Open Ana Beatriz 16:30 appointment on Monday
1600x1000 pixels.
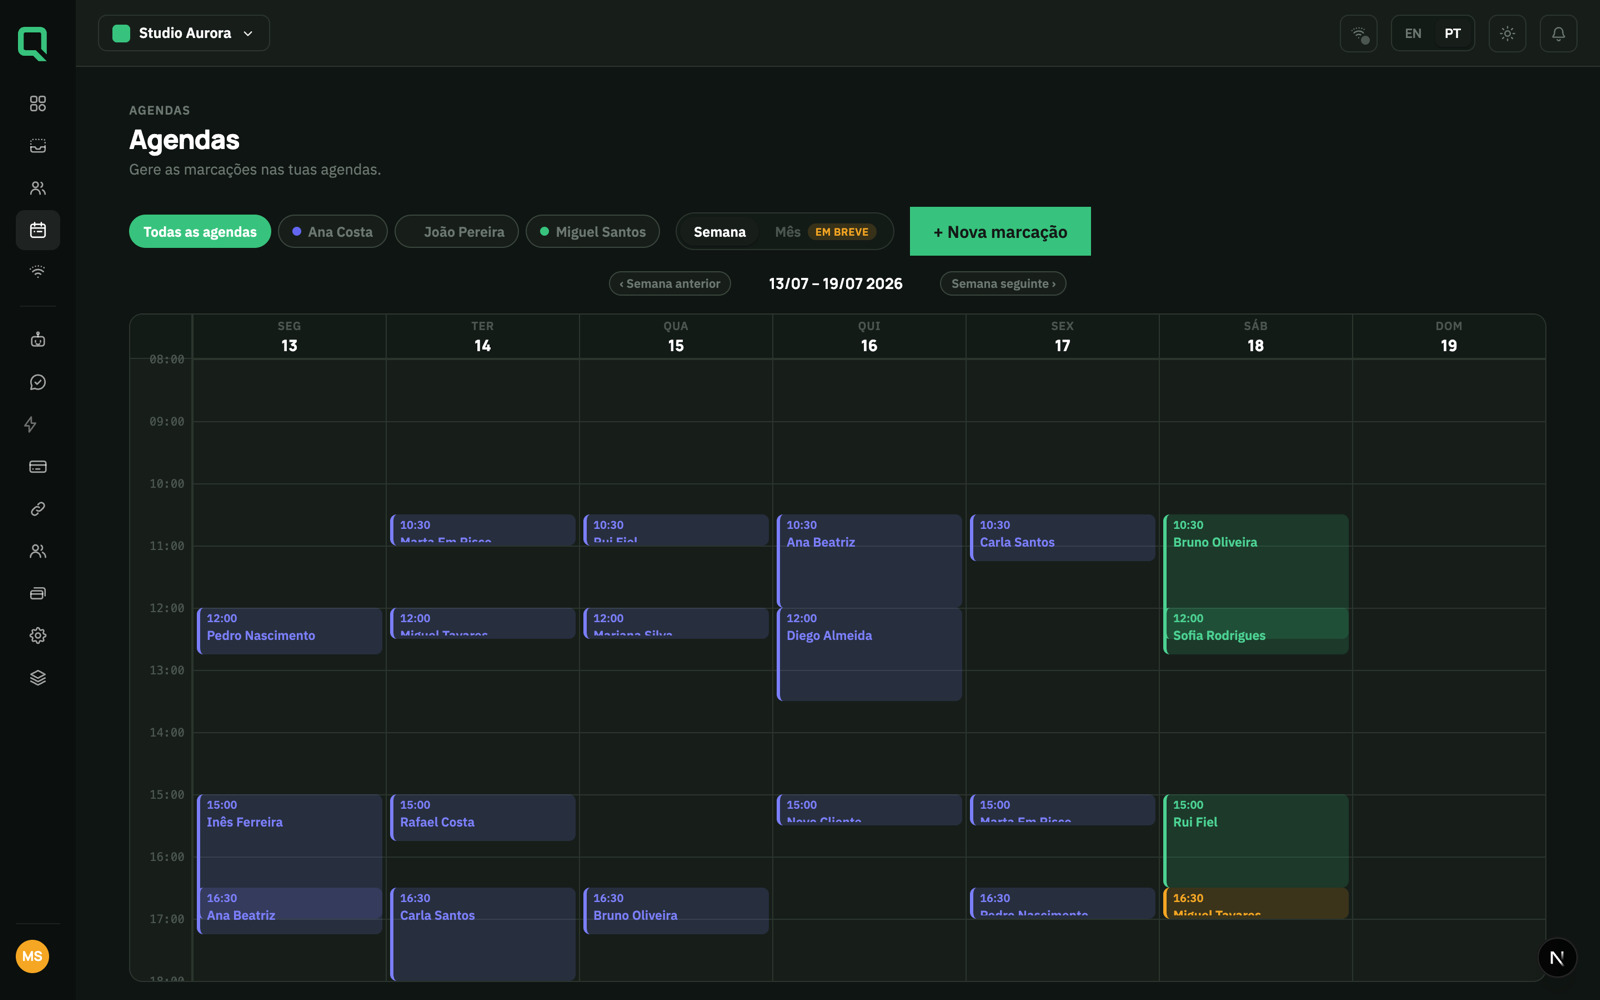coord(290,911)
